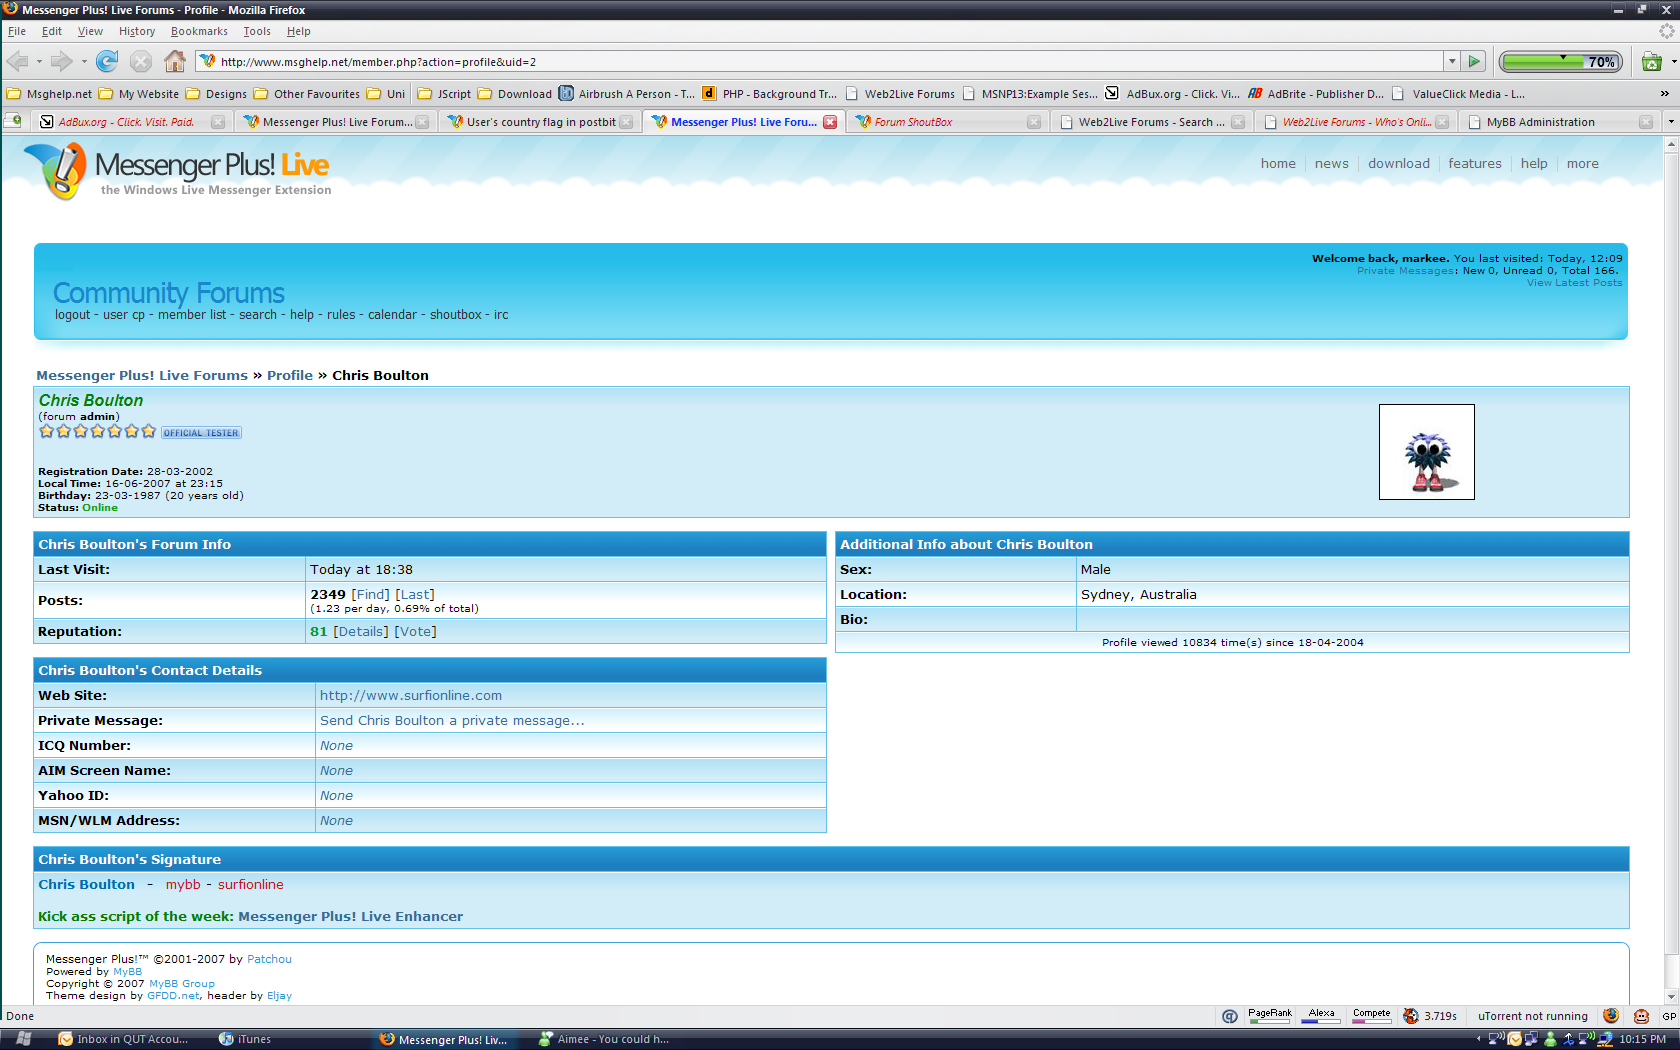This screenshot has width=1680, height=1050.
Task: Open the Airbrush A Person bookmark
Action: 626,94
